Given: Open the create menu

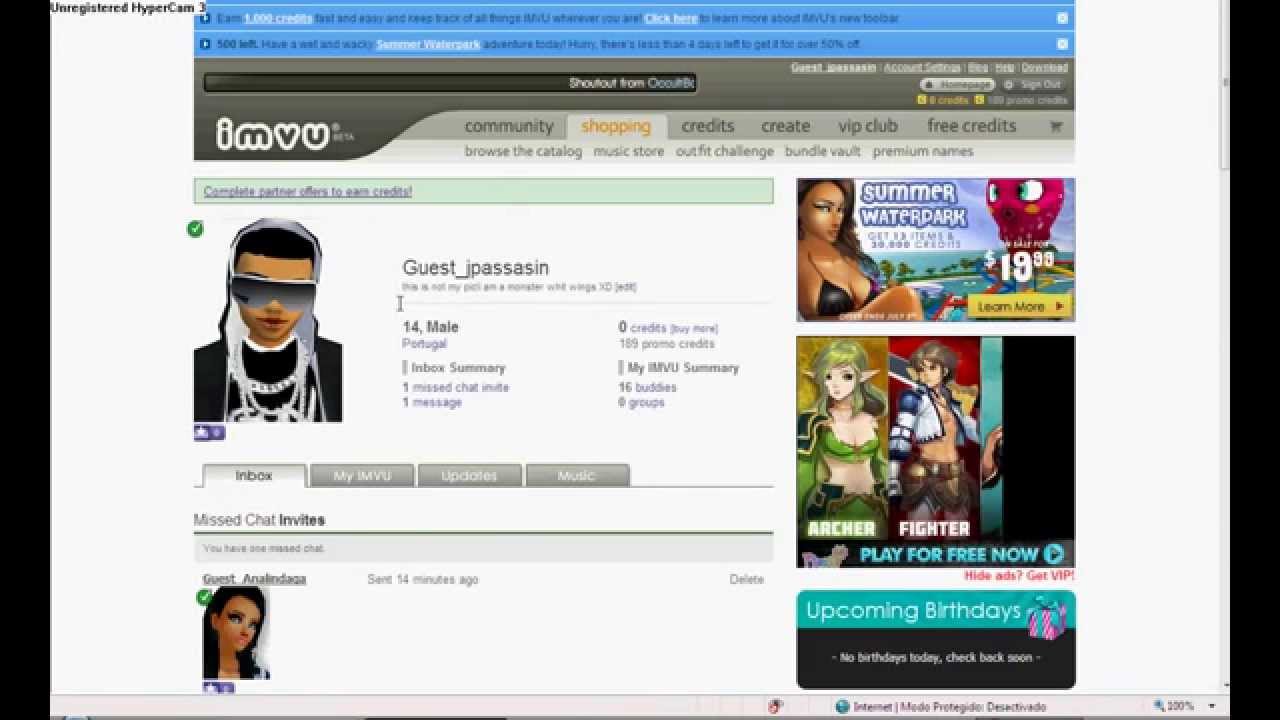Looking at the screenshot, I should point(786,126).
